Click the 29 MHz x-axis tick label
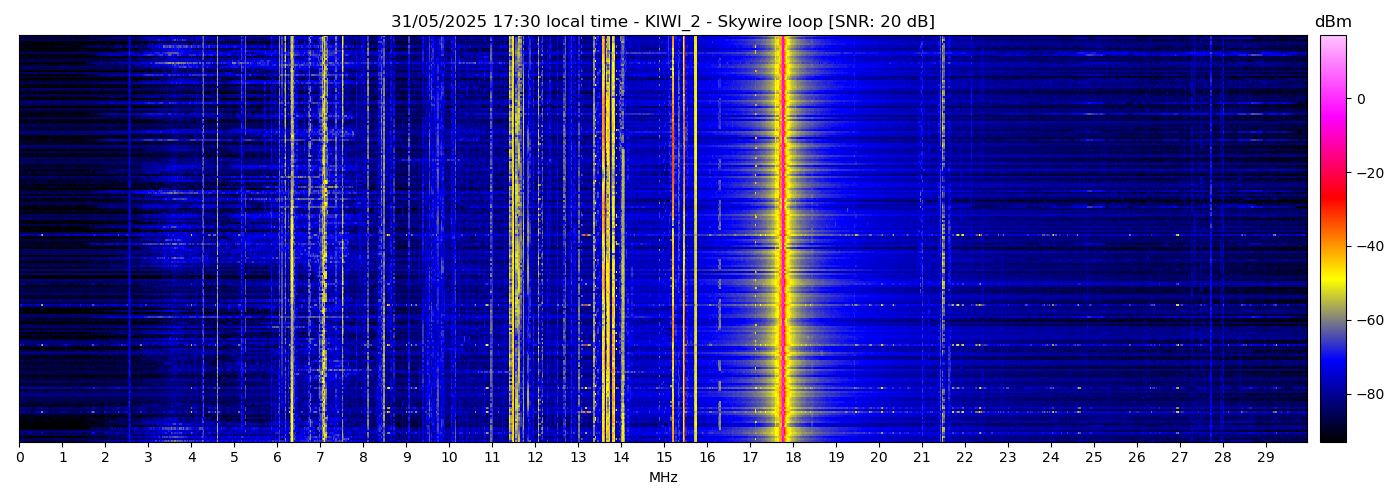 (1265, 457)
